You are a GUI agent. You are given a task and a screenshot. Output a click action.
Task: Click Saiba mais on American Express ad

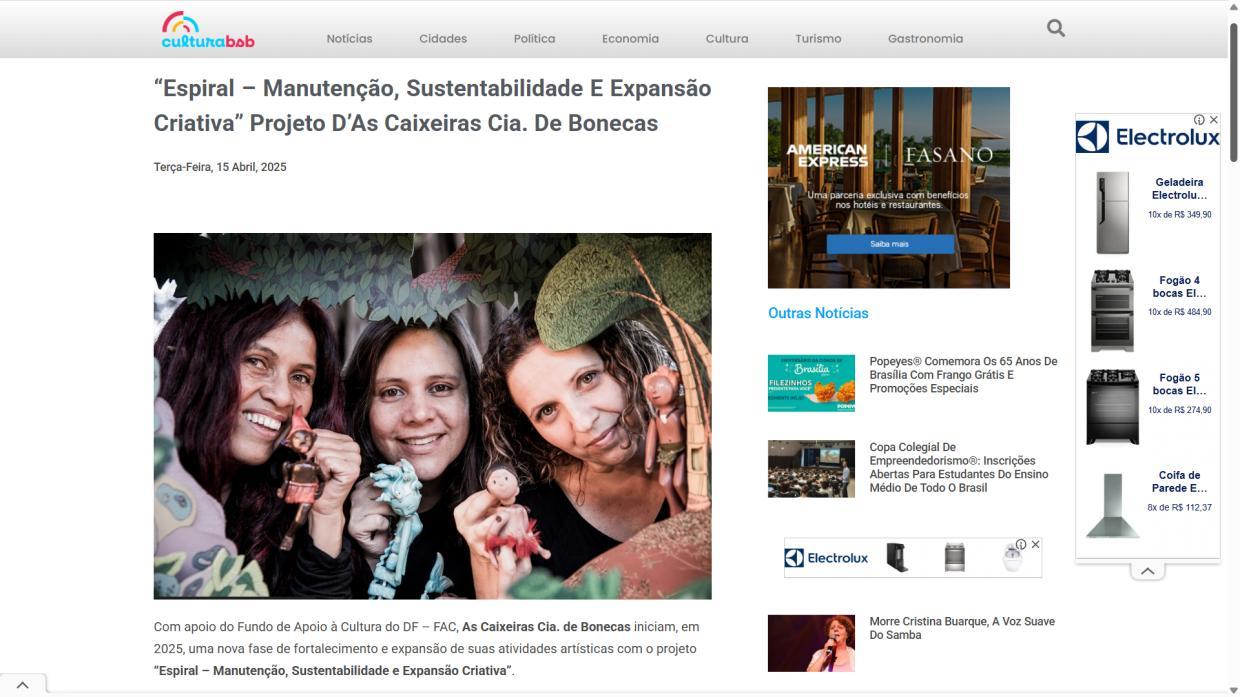click(x=889, y=244)
